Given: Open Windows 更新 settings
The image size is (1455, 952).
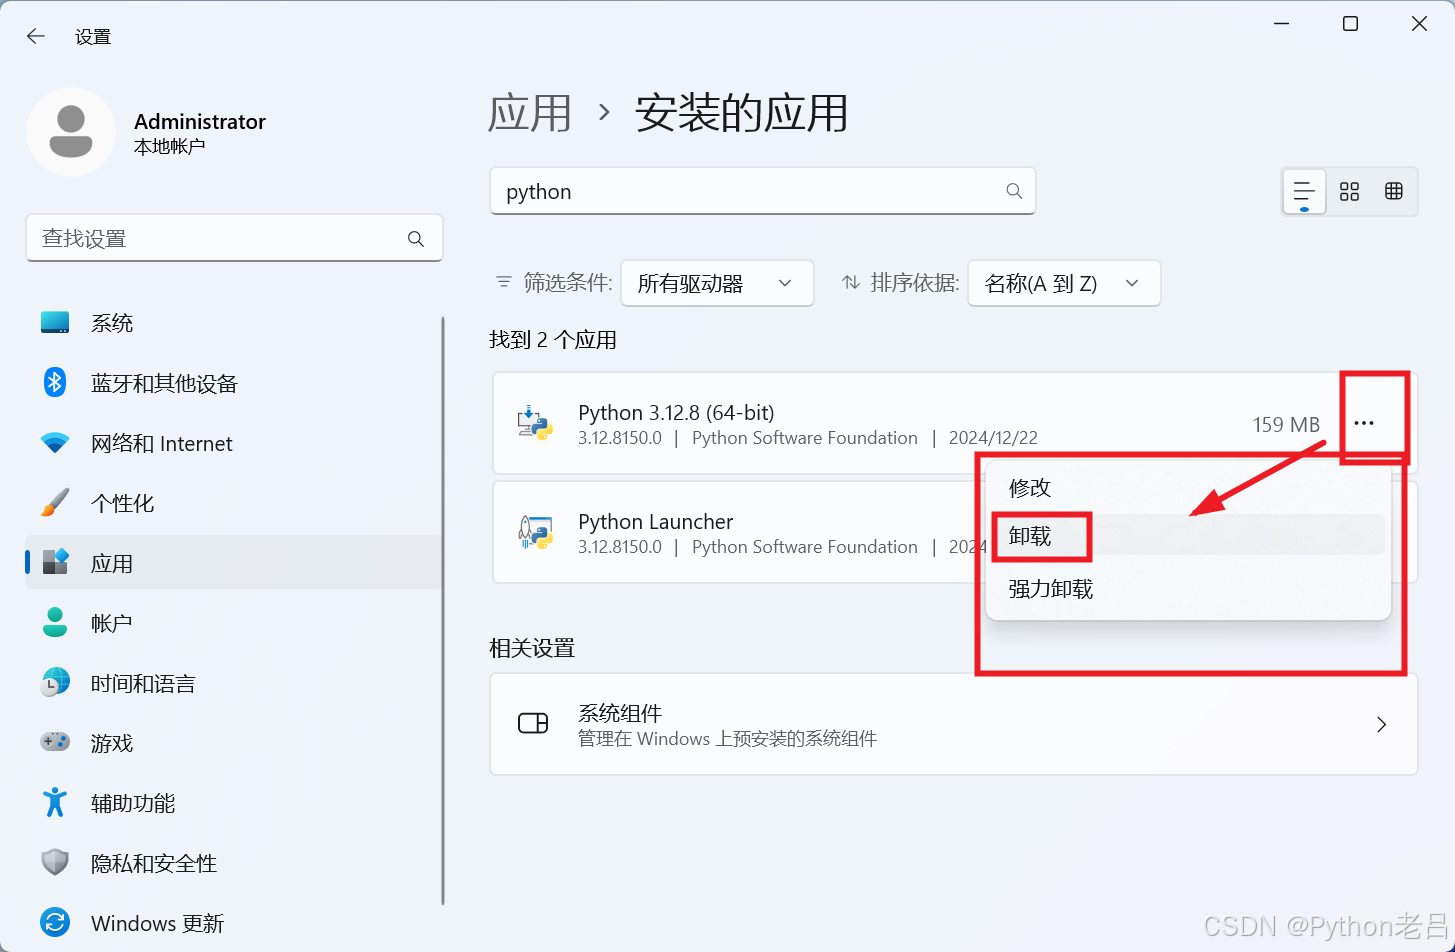Looking at the screenshot, I should point(234,923).
